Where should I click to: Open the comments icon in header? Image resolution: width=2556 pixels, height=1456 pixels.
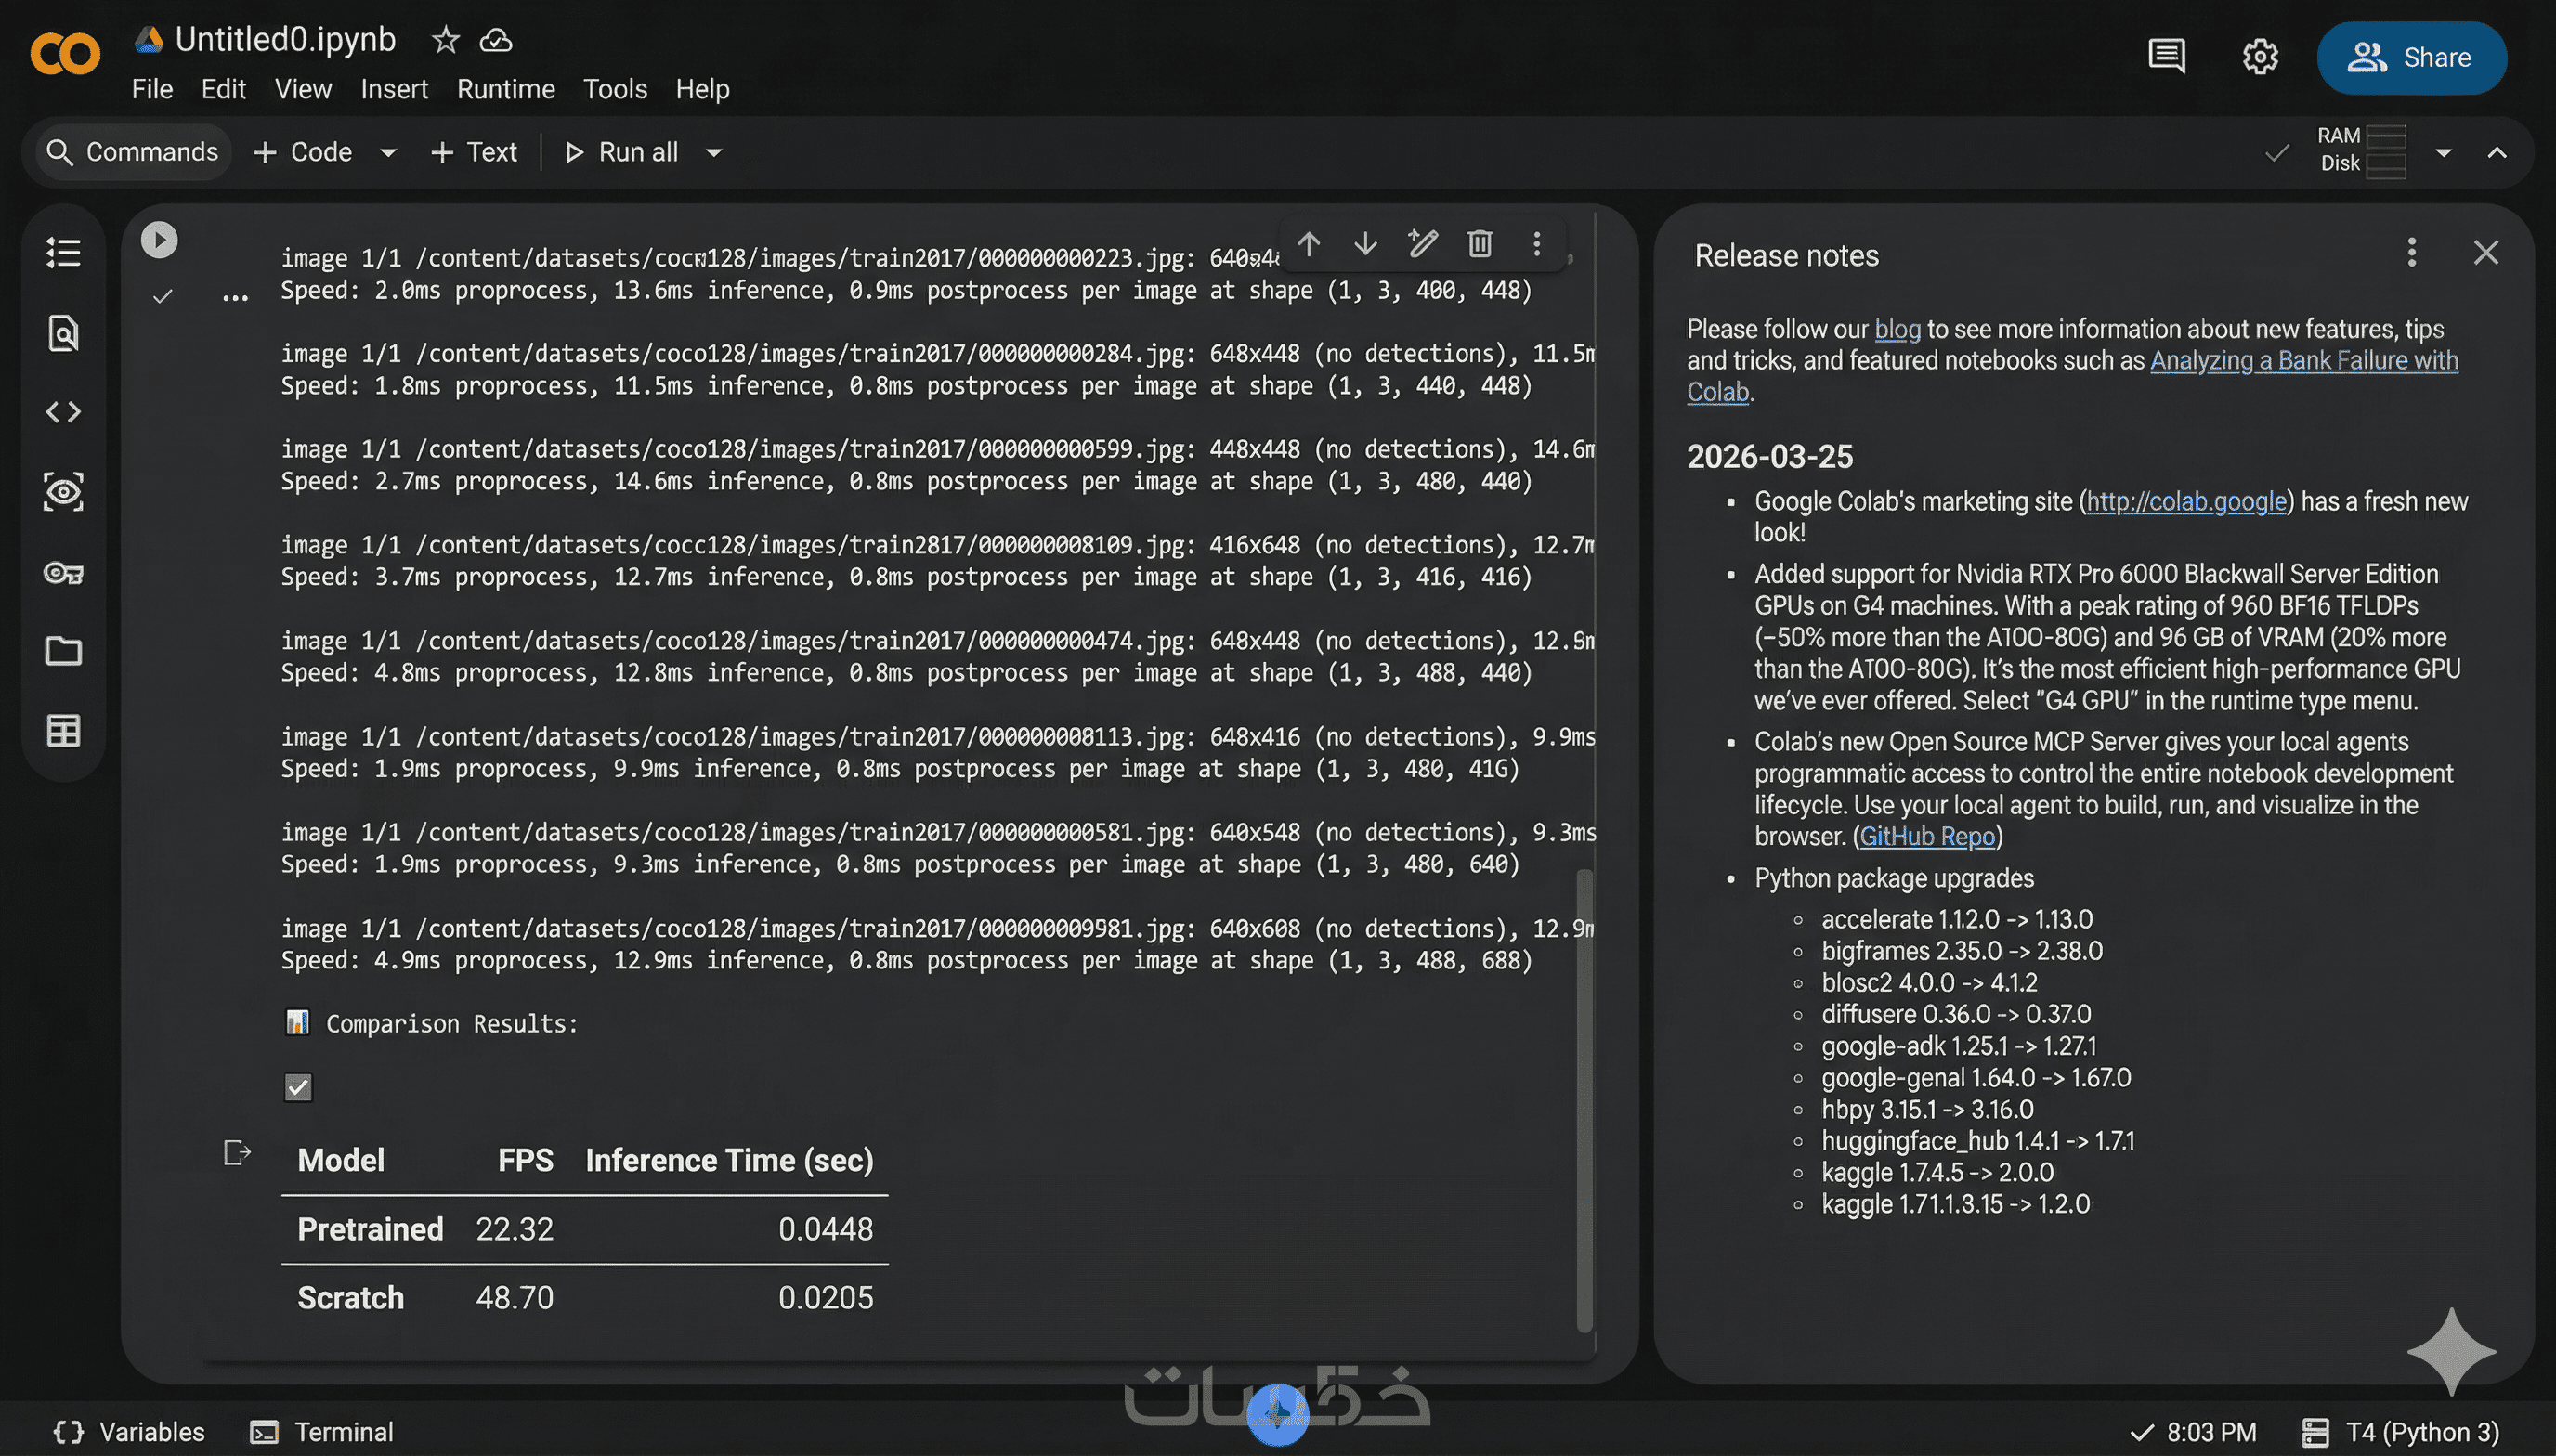click(2166, 57)
